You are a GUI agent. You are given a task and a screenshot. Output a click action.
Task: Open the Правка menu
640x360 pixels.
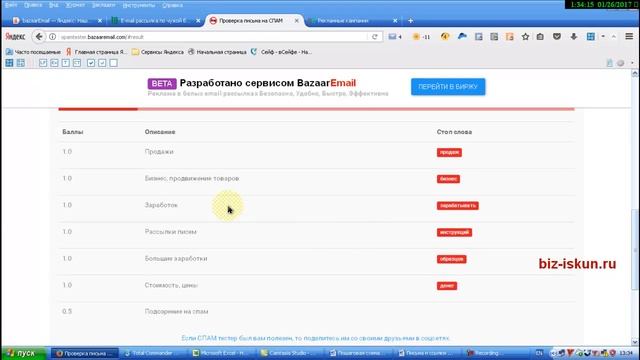[33, 5]
